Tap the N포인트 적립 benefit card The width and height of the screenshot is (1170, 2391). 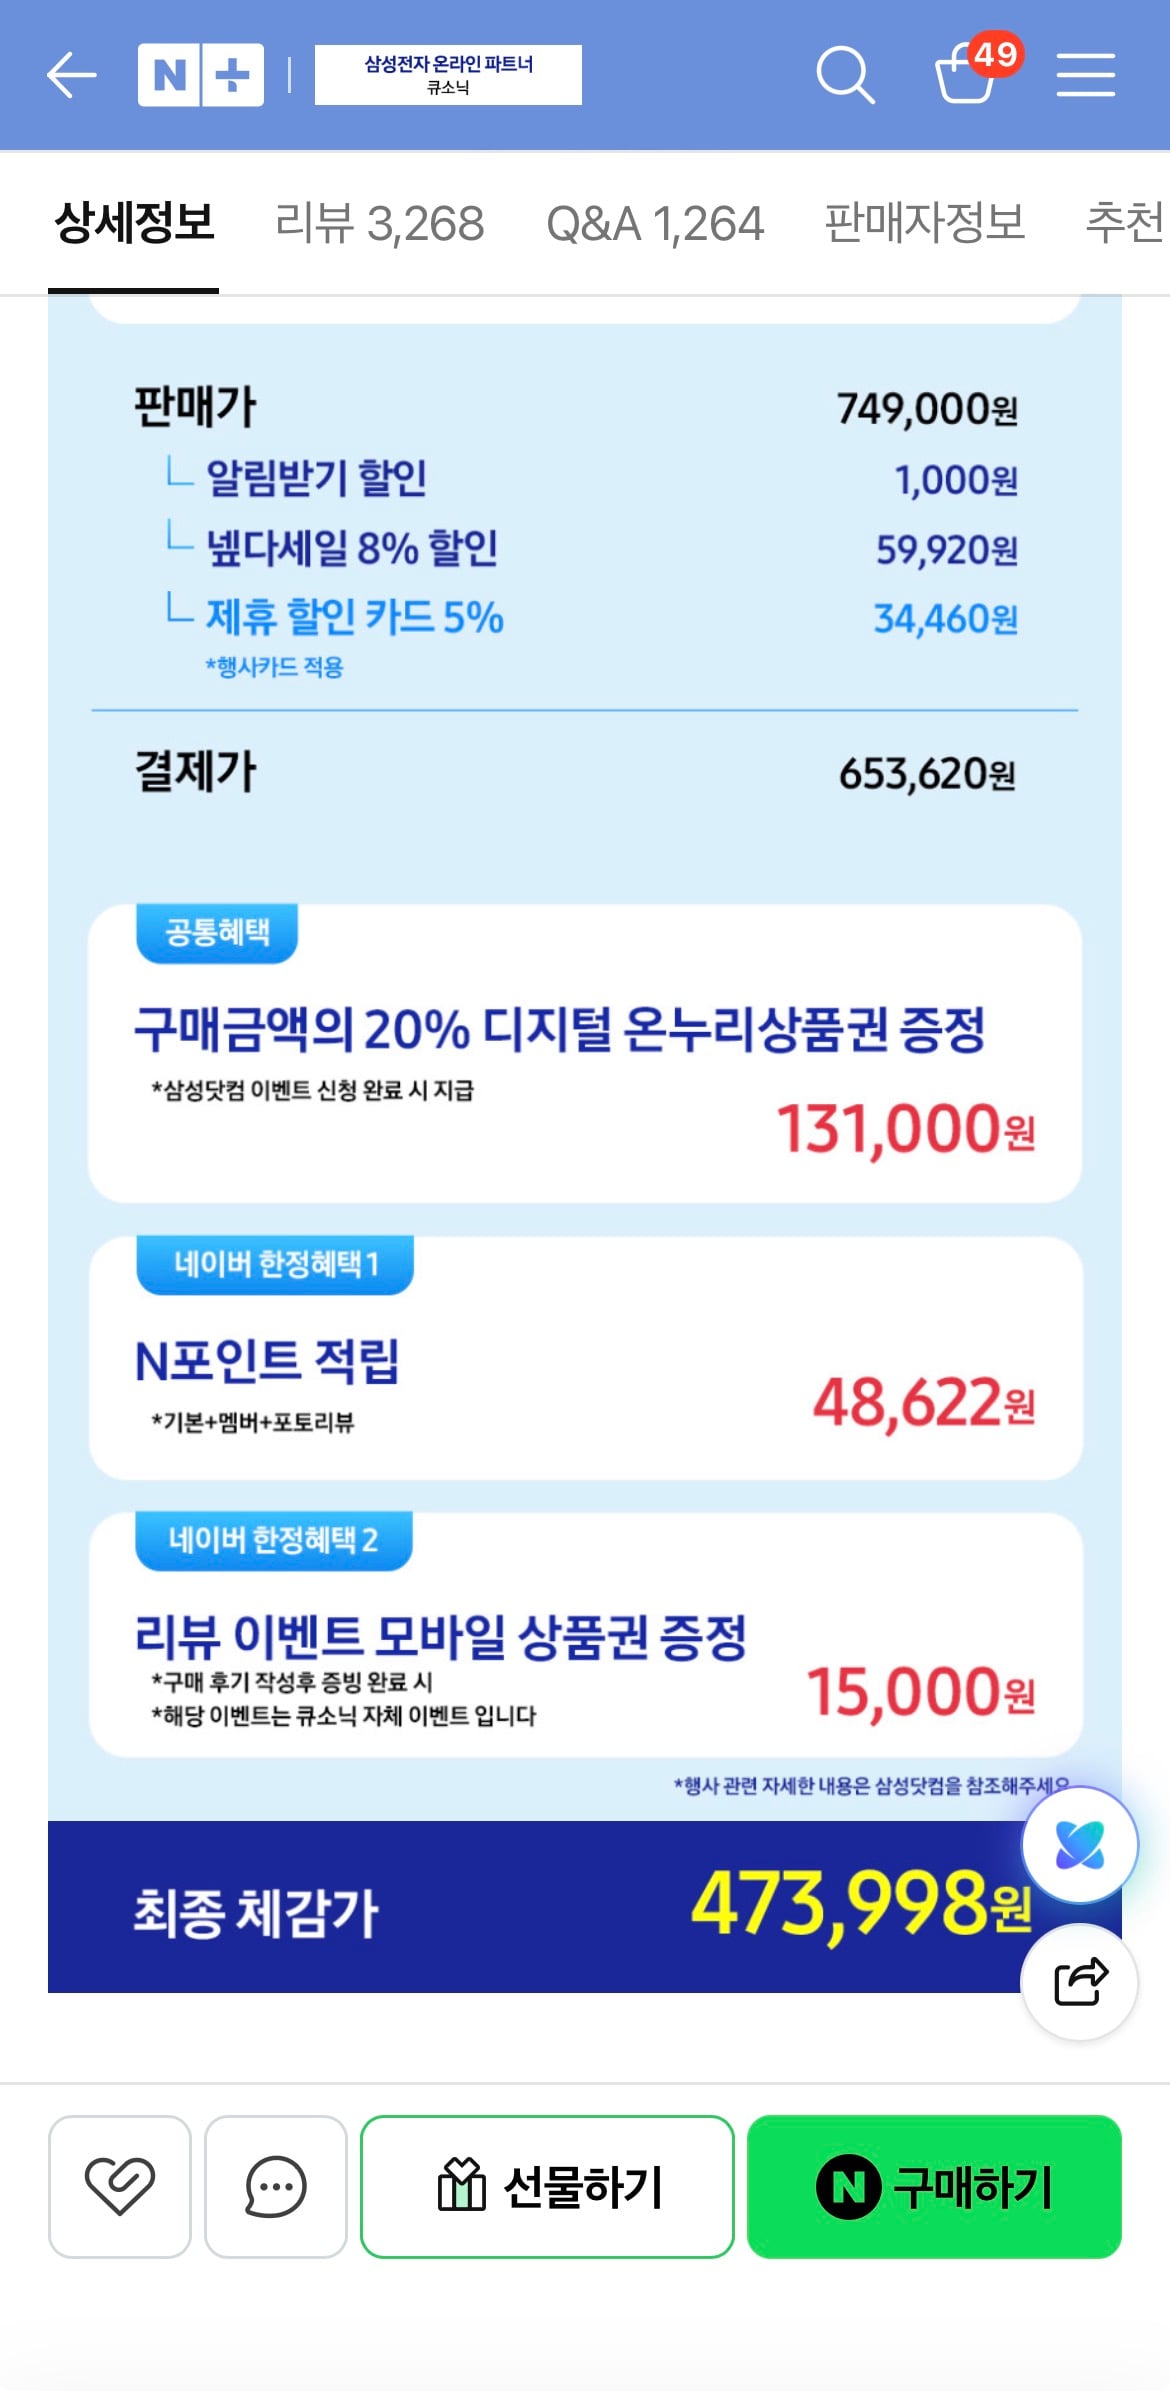point(585,1358)
